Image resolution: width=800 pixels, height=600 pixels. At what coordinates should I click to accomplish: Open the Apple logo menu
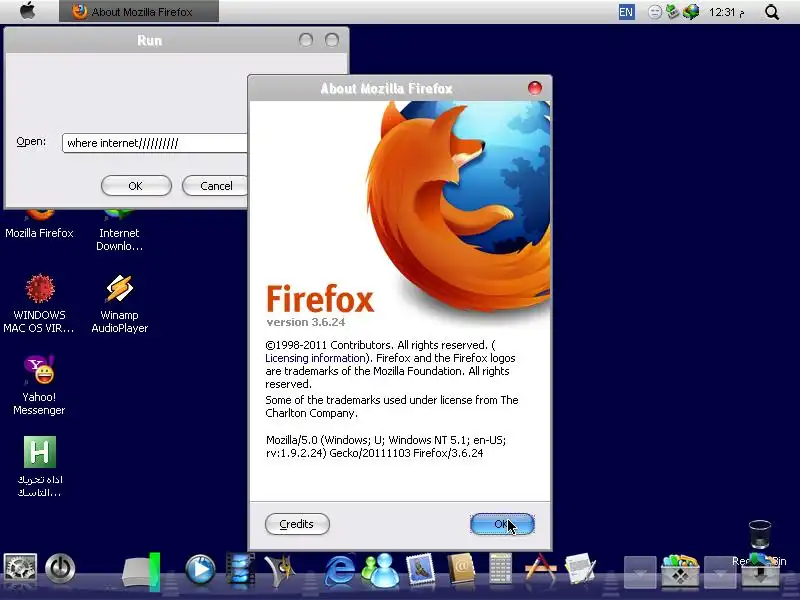pyautogui.click(x=28, y=11)
